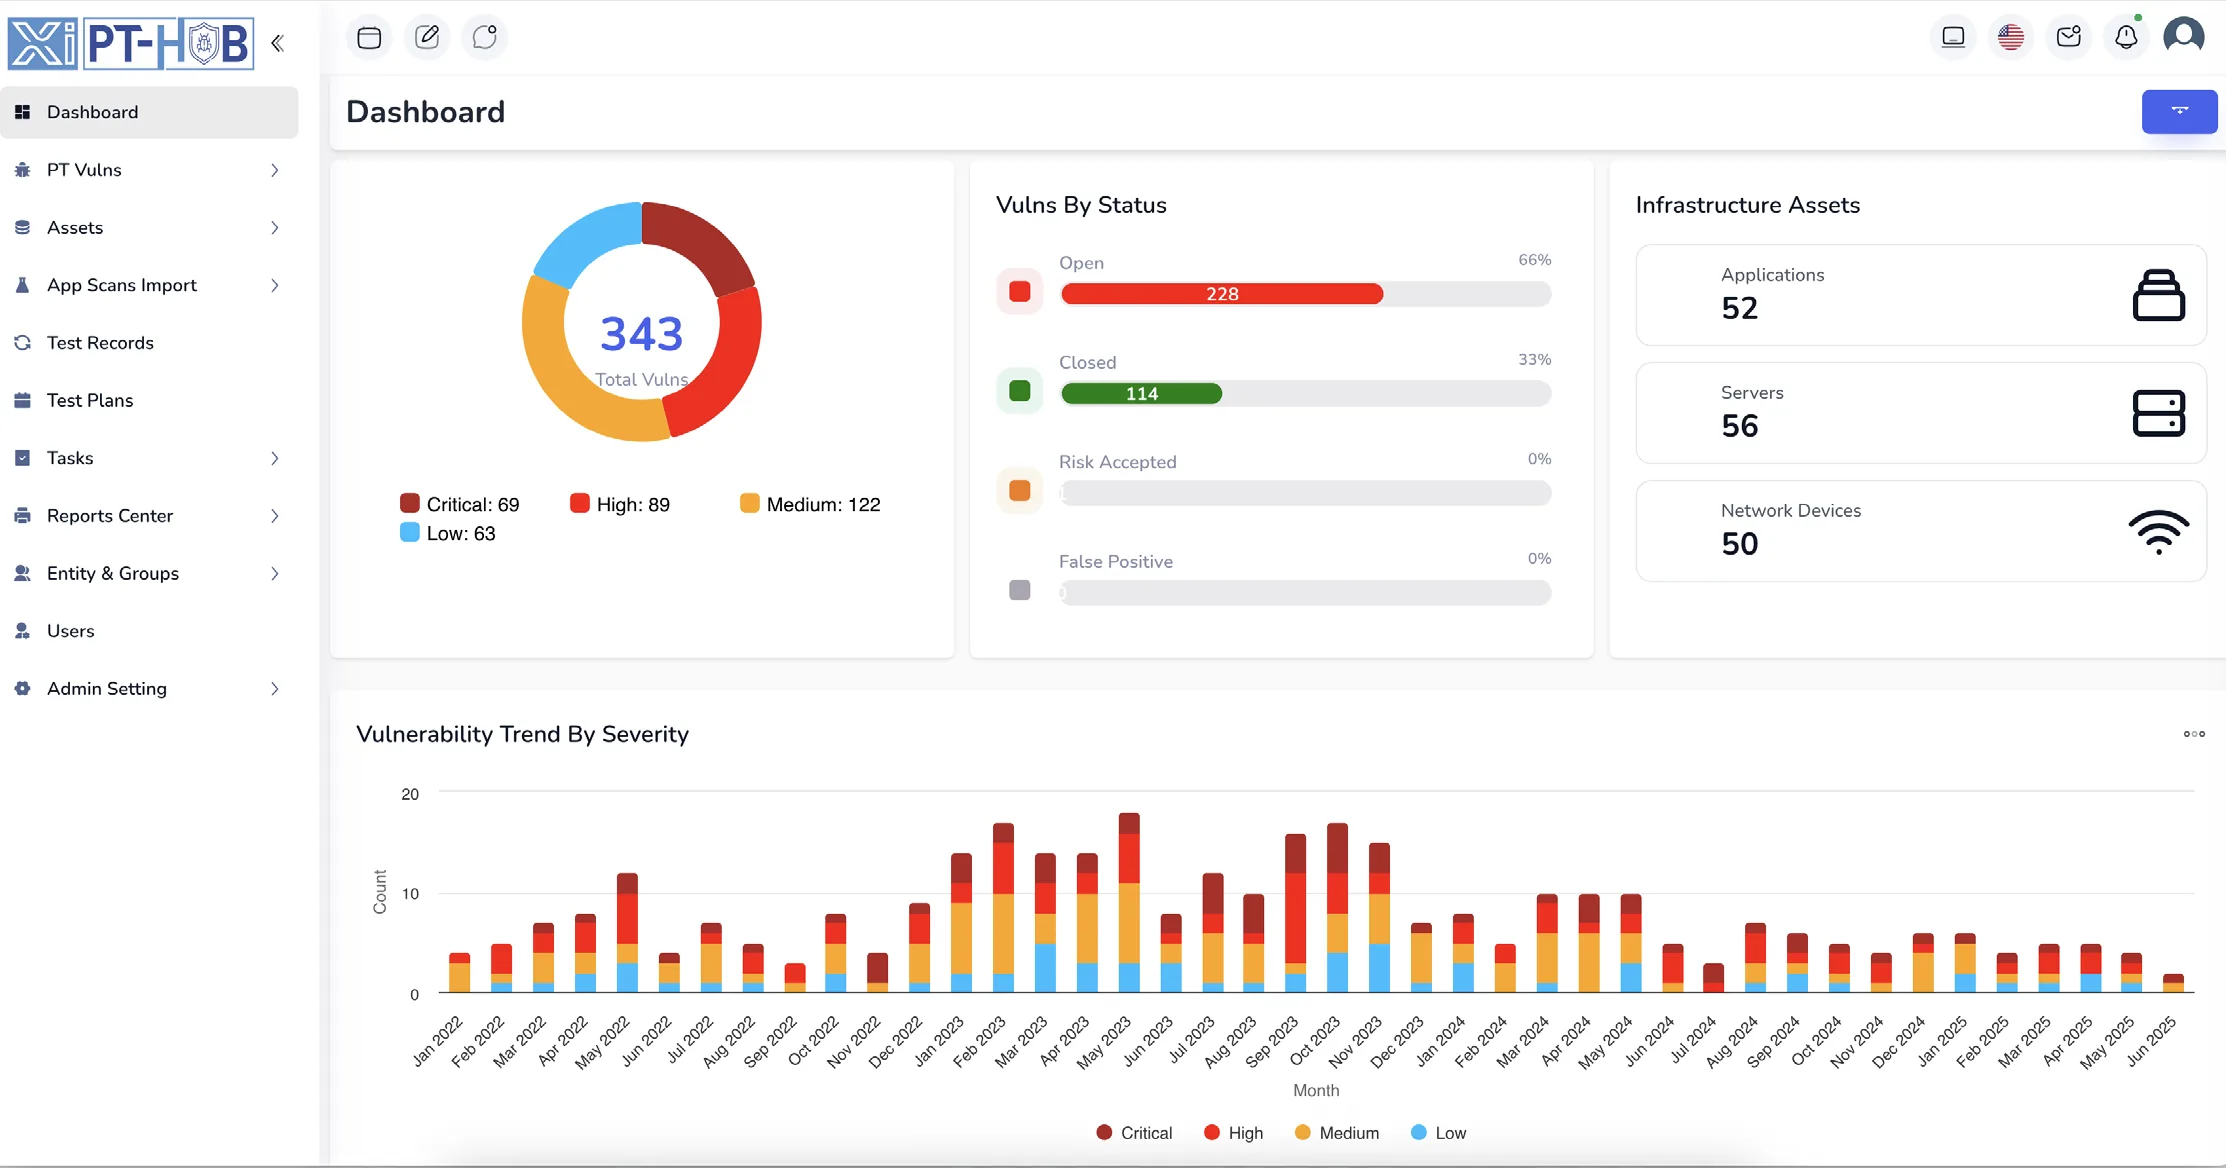Open the user profile avatar
This screenshot has width=2226, height=1168.
click(2184, 36)
